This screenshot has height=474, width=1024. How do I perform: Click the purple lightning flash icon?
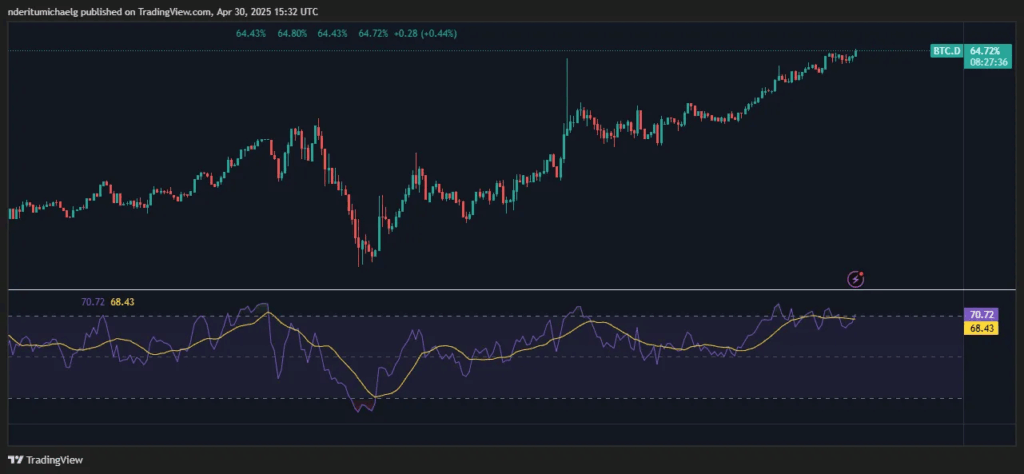coord(856,279)
